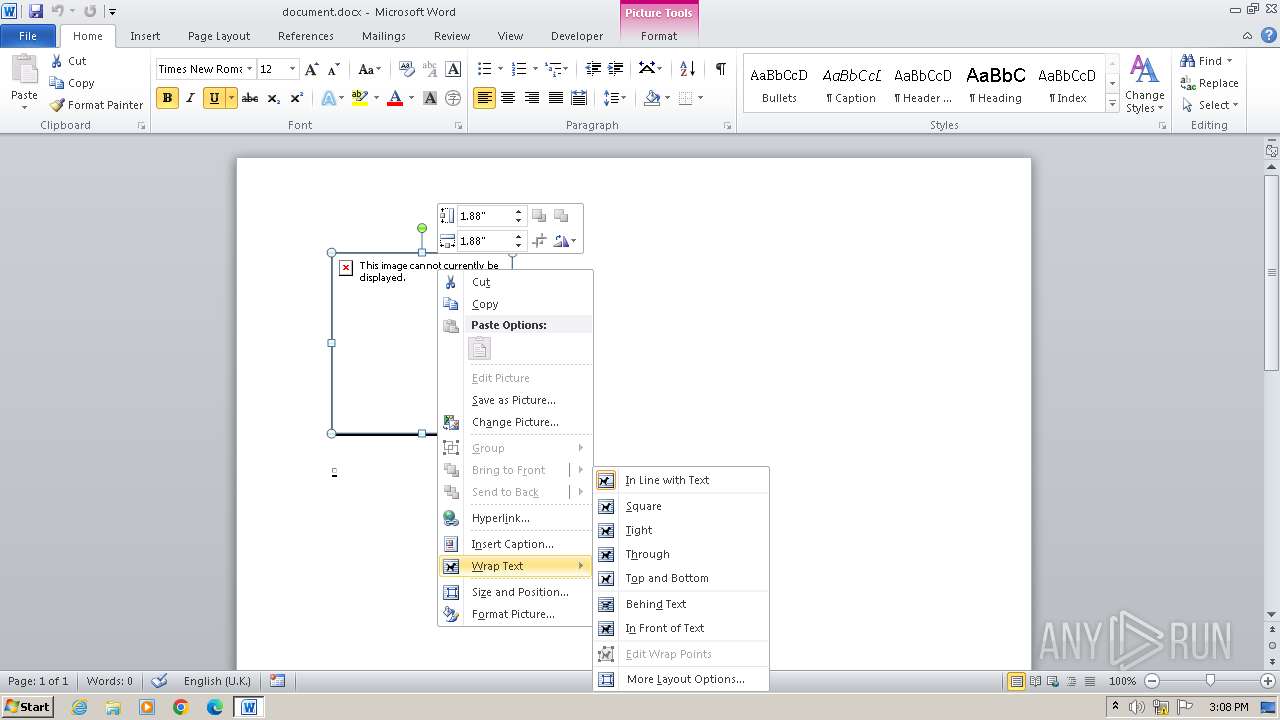
Task: Choose Square text wrapping
Action: point(682,506)
